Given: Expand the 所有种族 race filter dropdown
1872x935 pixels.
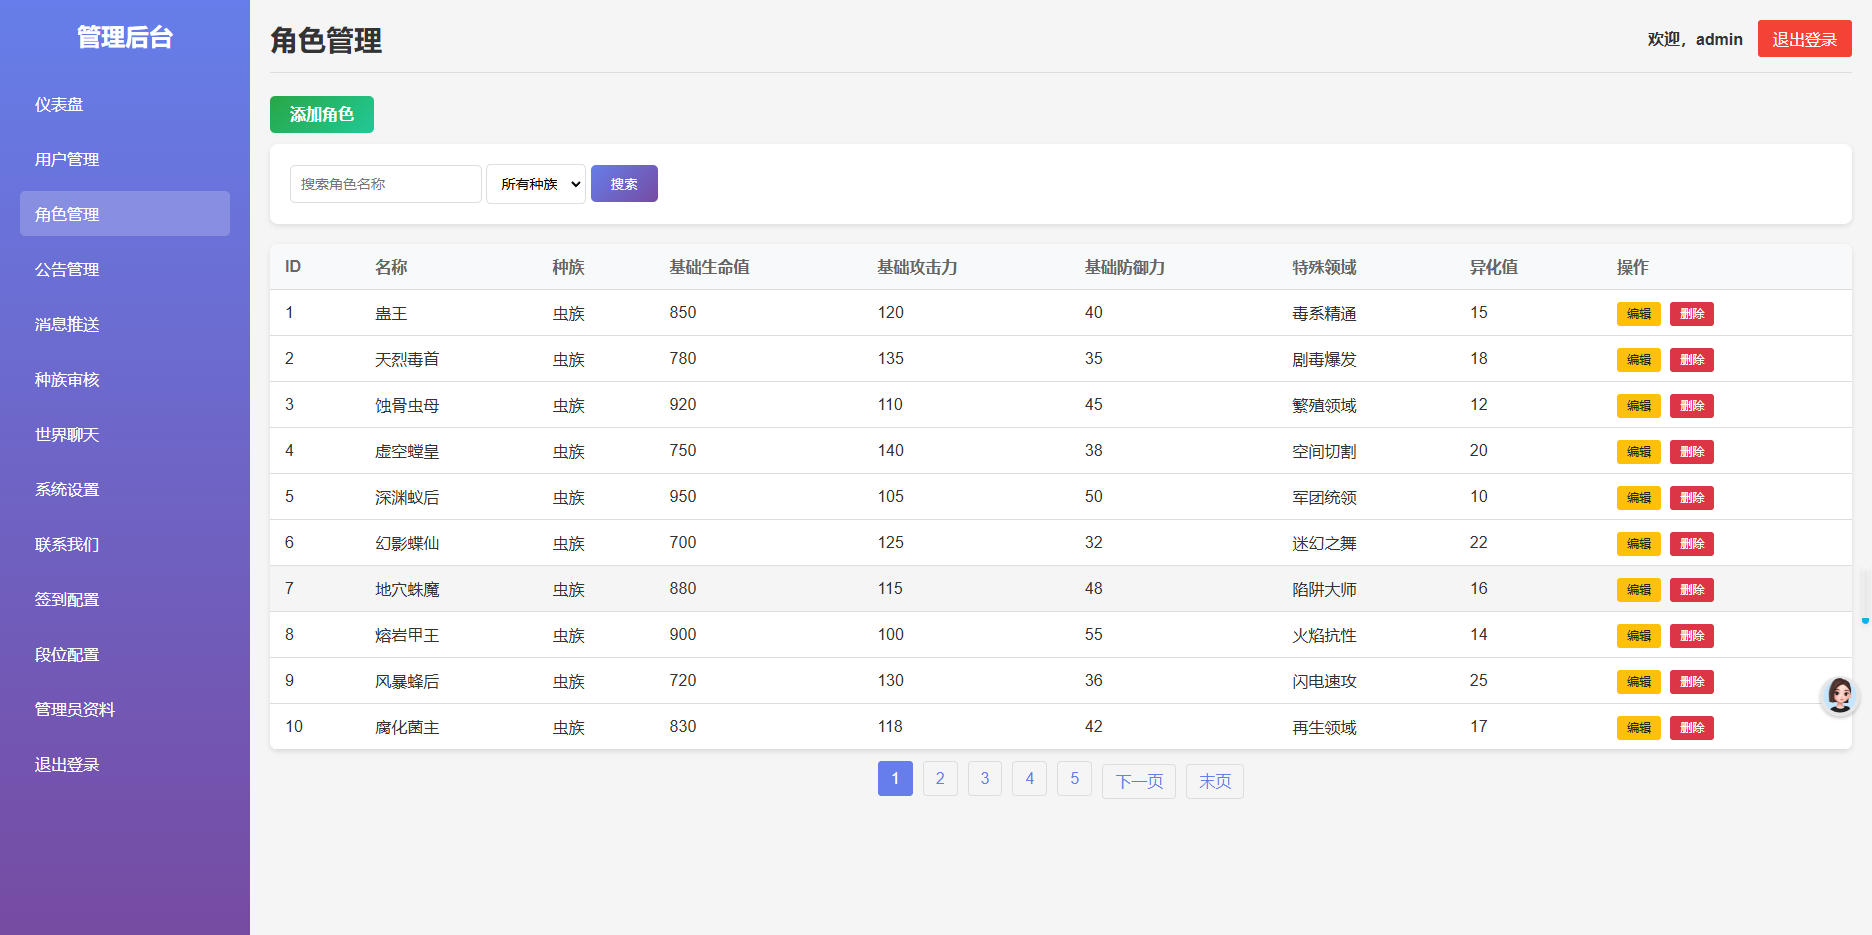Looking at the screenshot, I should [x=536, y=184].
